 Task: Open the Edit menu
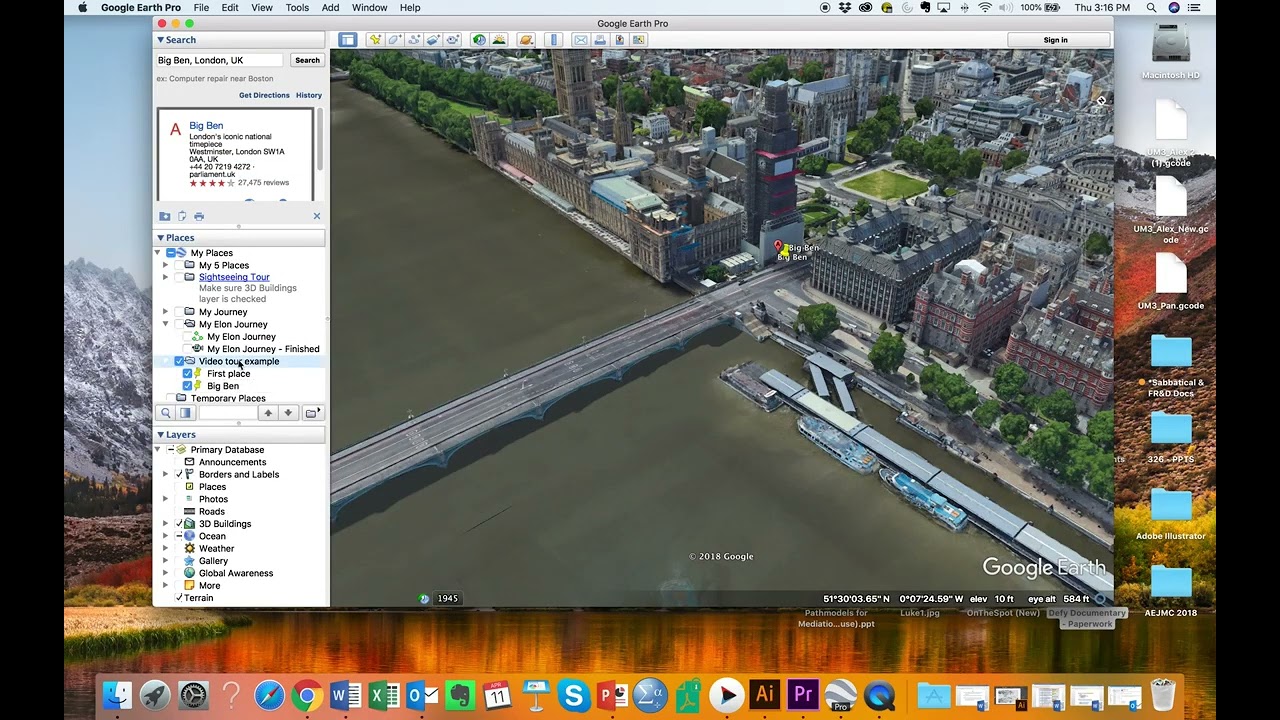point(230,7)
